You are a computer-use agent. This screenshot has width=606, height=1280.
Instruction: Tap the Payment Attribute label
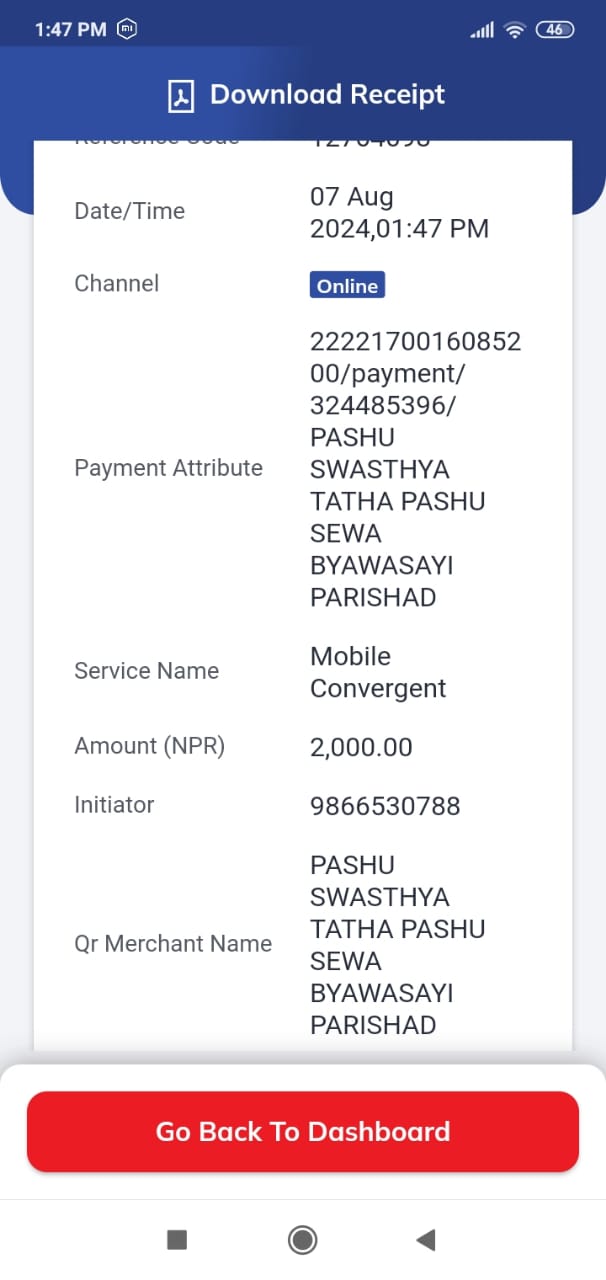point(168,468)
